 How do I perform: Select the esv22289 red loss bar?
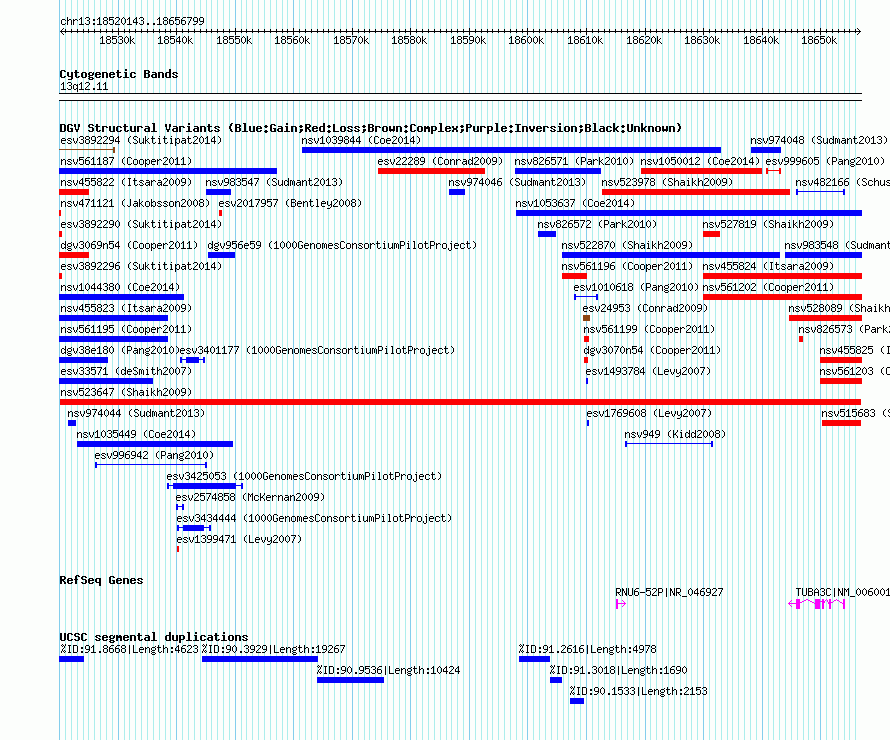click(431, 171)
